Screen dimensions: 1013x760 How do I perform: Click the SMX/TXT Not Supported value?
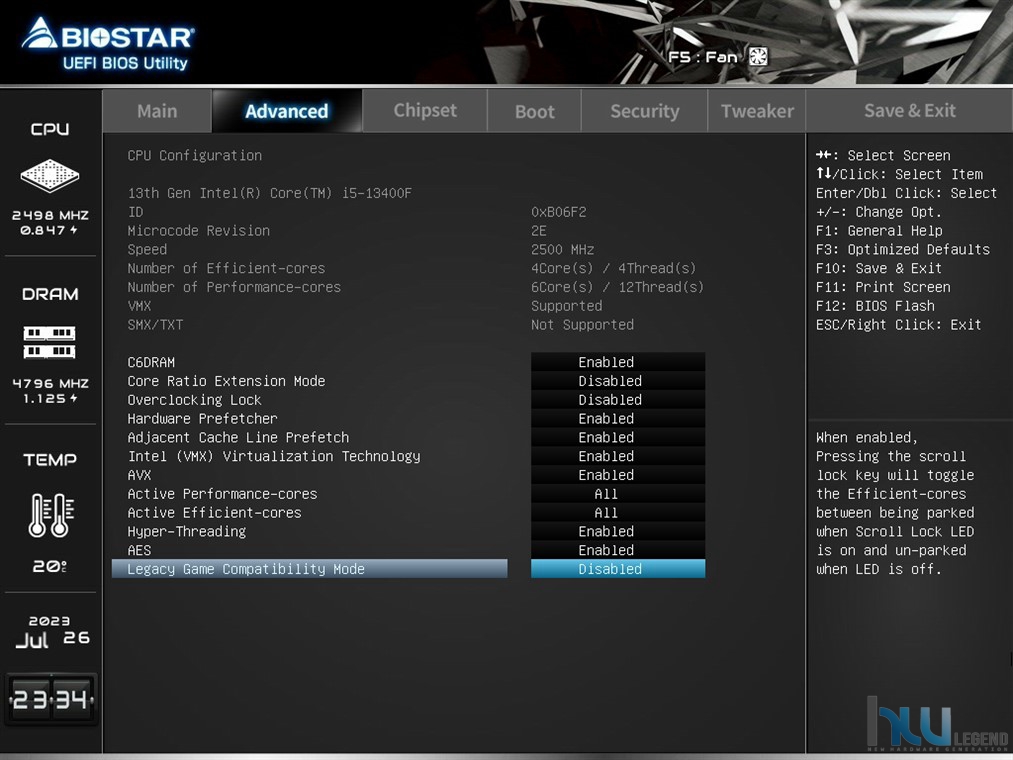(x=582, y=325)
